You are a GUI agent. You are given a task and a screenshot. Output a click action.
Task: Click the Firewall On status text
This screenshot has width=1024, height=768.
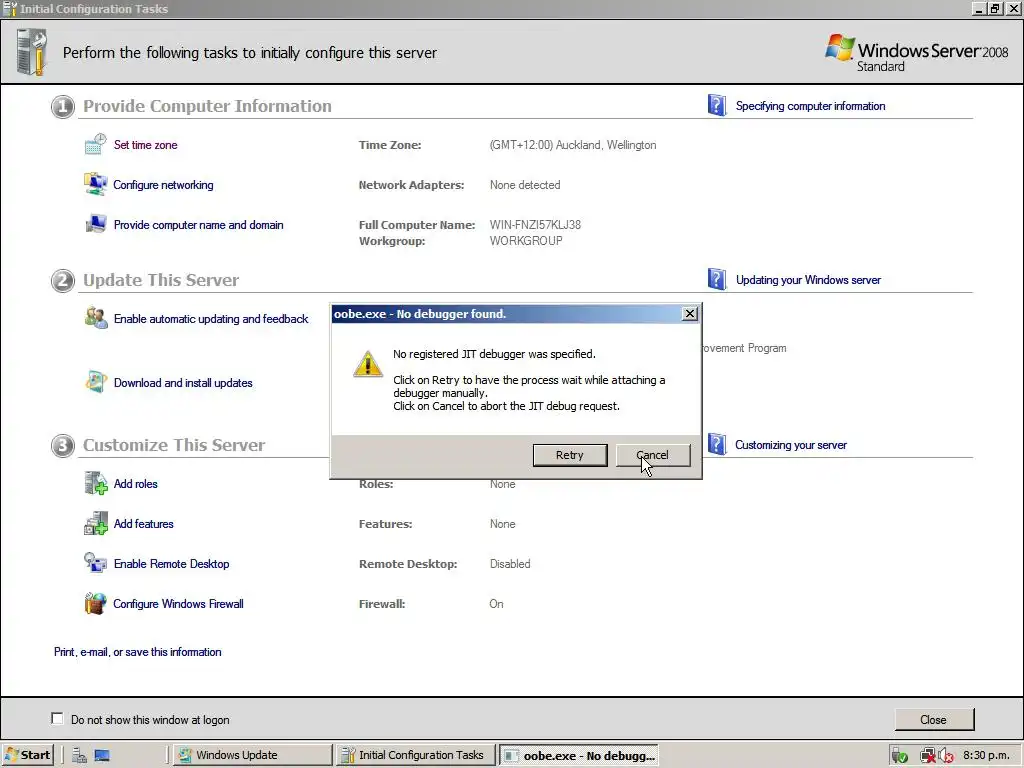tap(496, 603)
